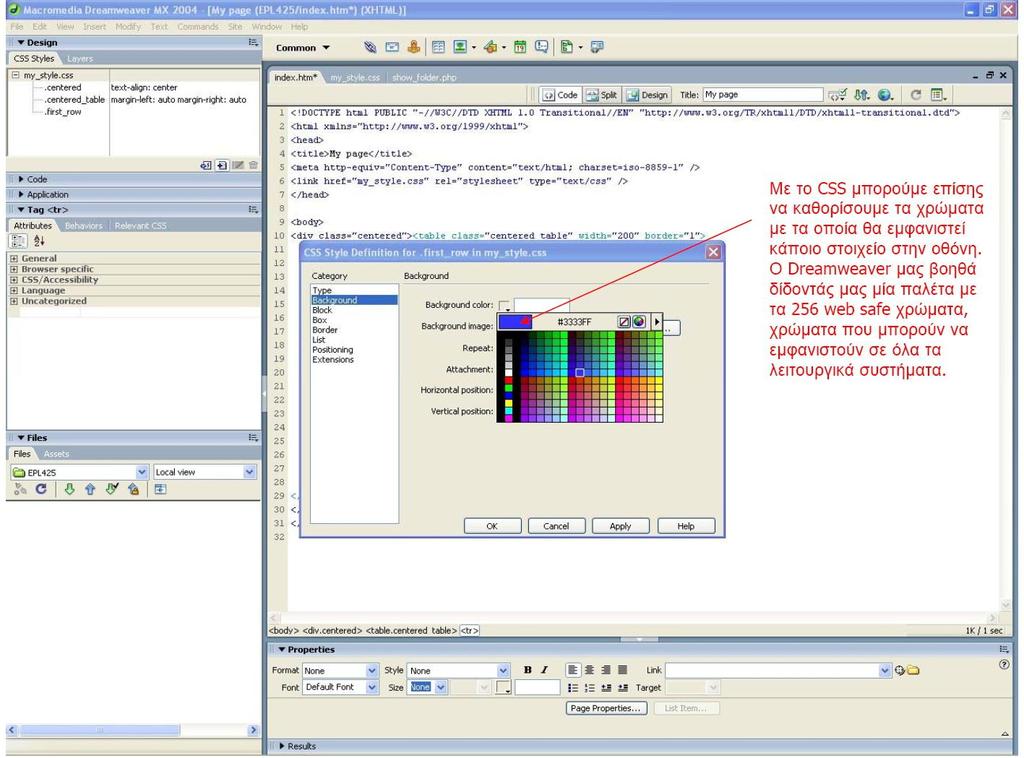Click the Media insert icon
Screen dimensions: 1024x758
pyautogui.click(x=491, y=47)
